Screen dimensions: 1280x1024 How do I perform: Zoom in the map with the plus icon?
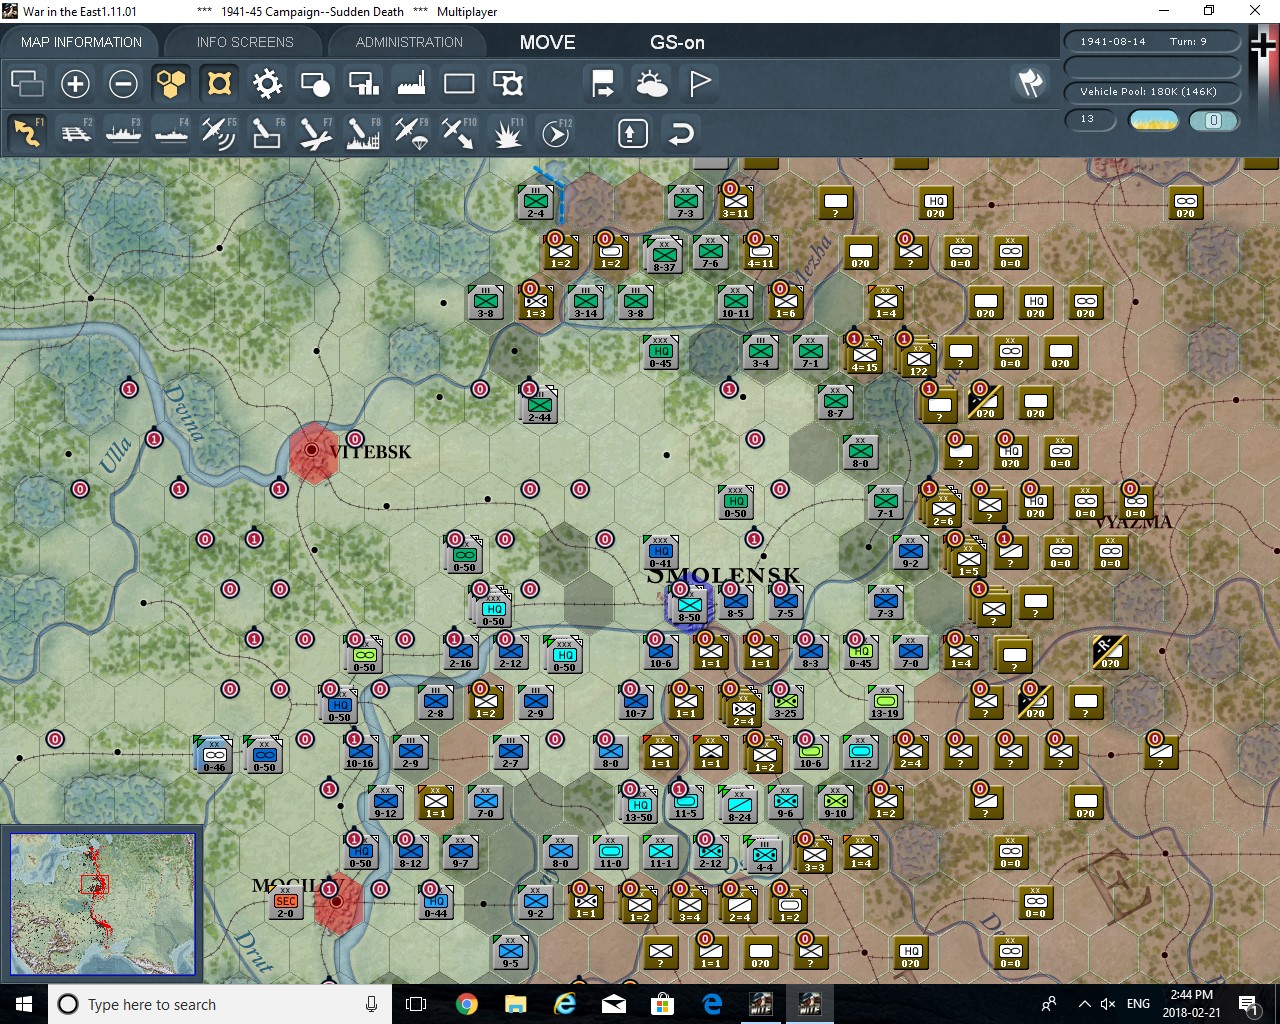coord(75,84)
